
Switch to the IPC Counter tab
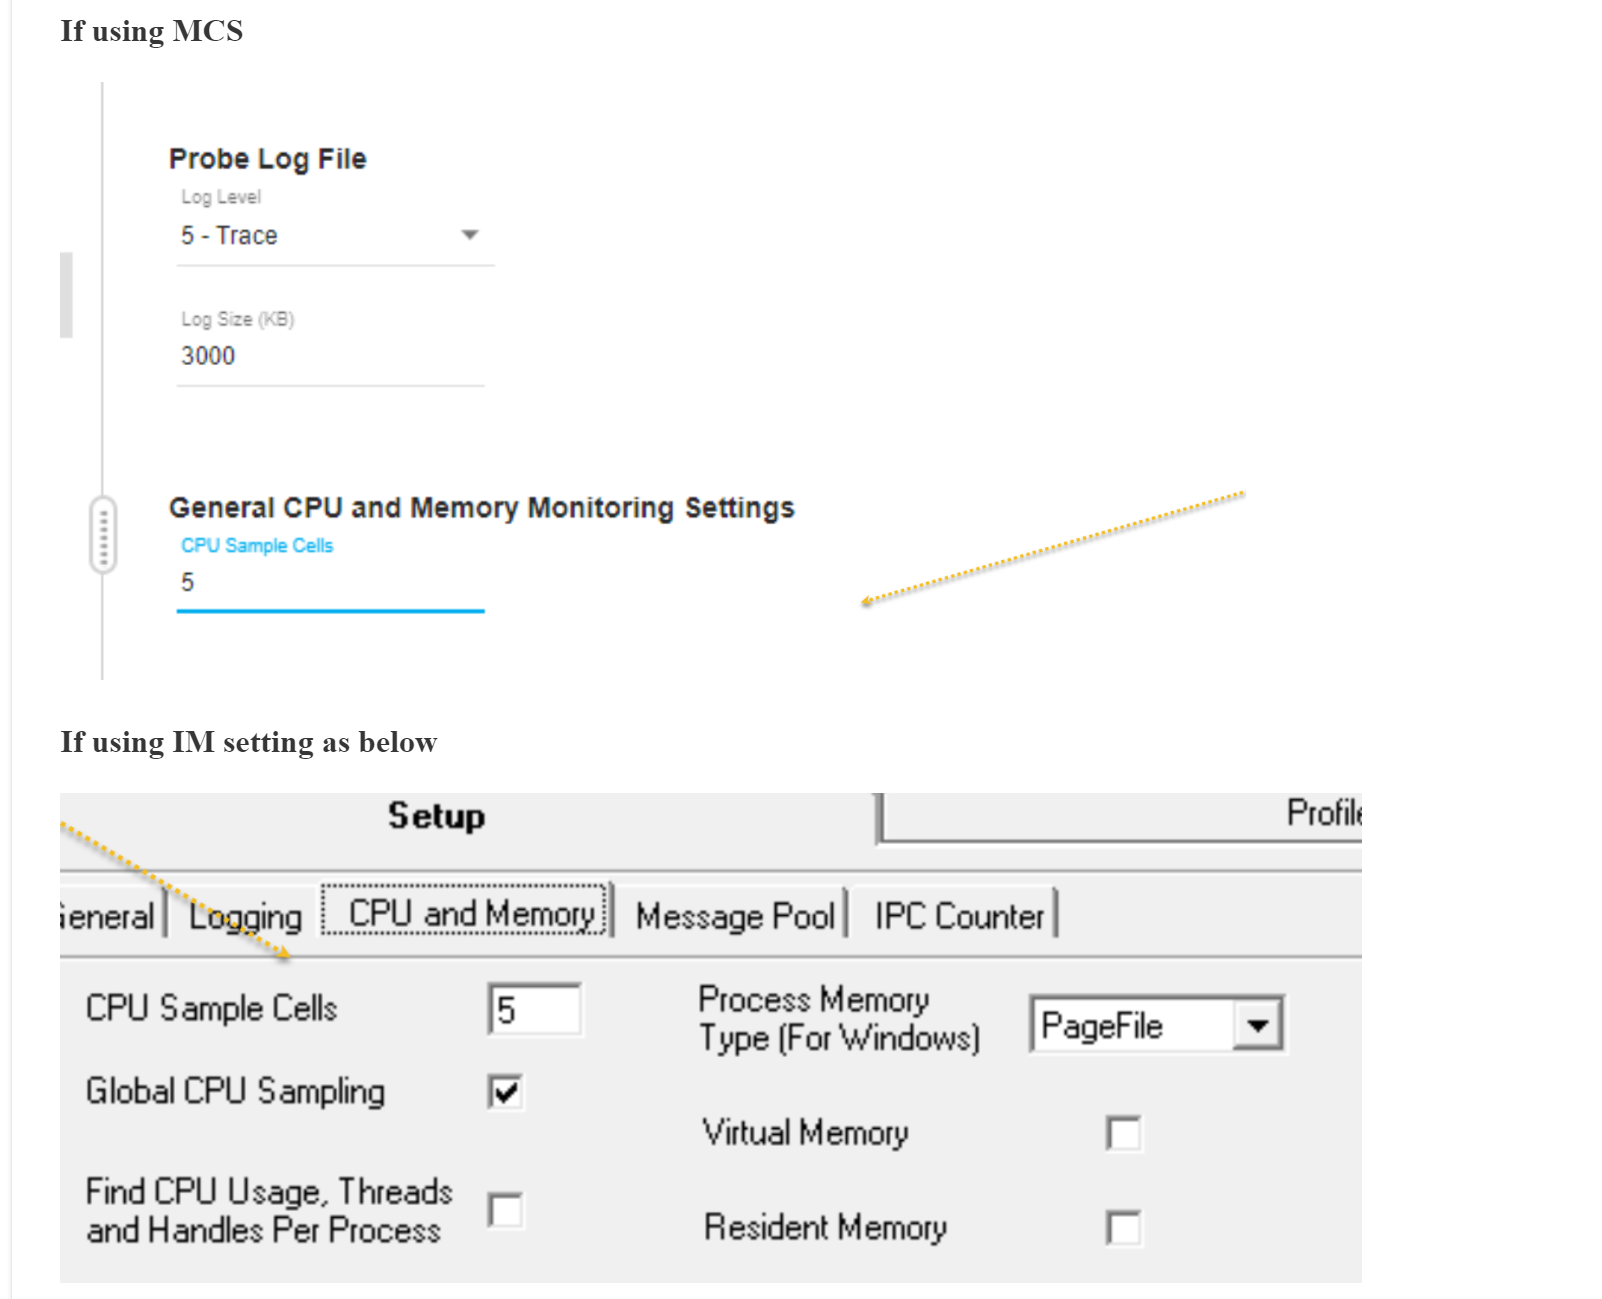click(x=958, y=916)
